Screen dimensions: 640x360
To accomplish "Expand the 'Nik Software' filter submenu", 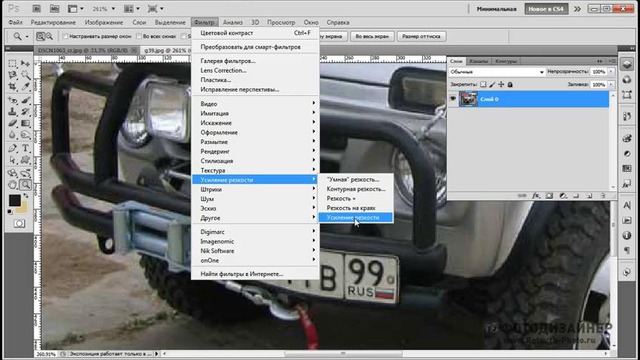I will tap(255, 251).
